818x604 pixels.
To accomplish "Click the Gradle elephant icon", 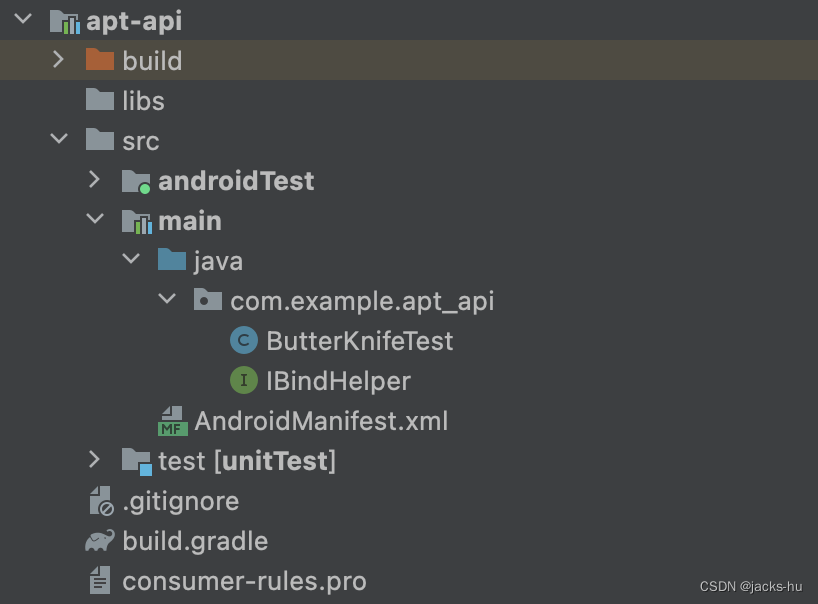I will click(99, 541).
